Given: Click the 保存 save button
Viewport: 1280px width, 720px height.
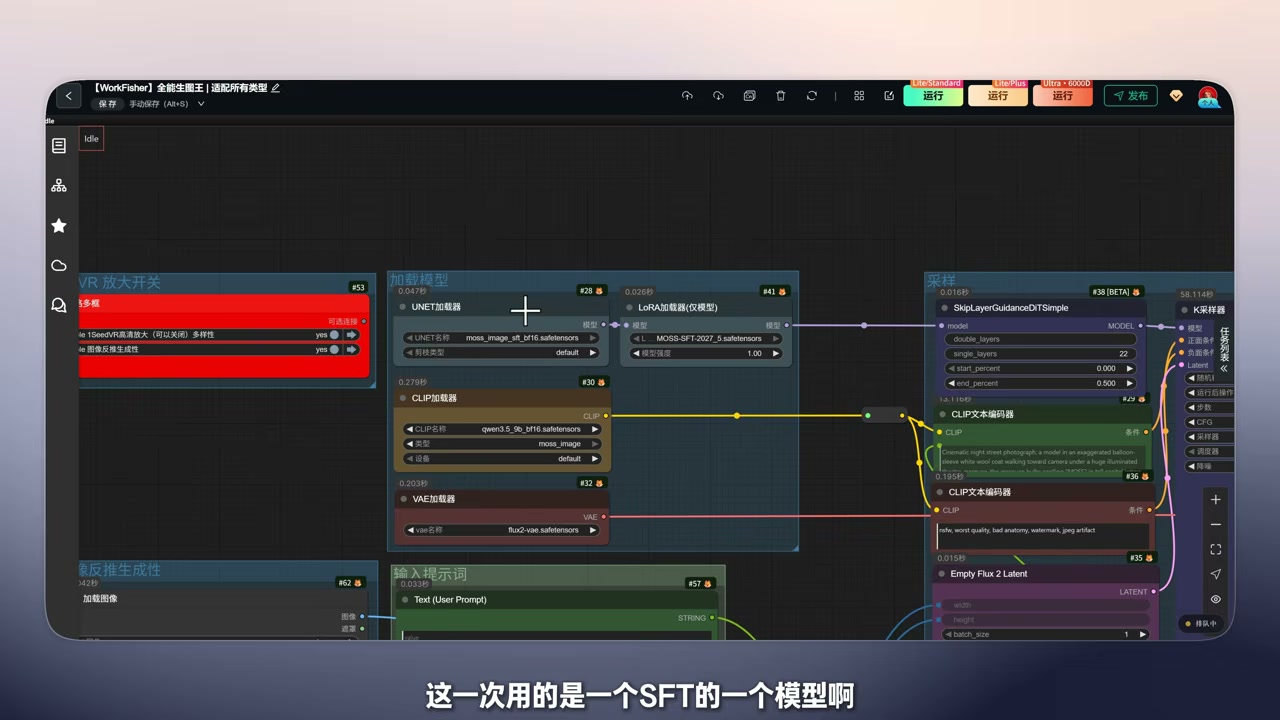Looking at the screenshot, I should [x=107, y=104].
